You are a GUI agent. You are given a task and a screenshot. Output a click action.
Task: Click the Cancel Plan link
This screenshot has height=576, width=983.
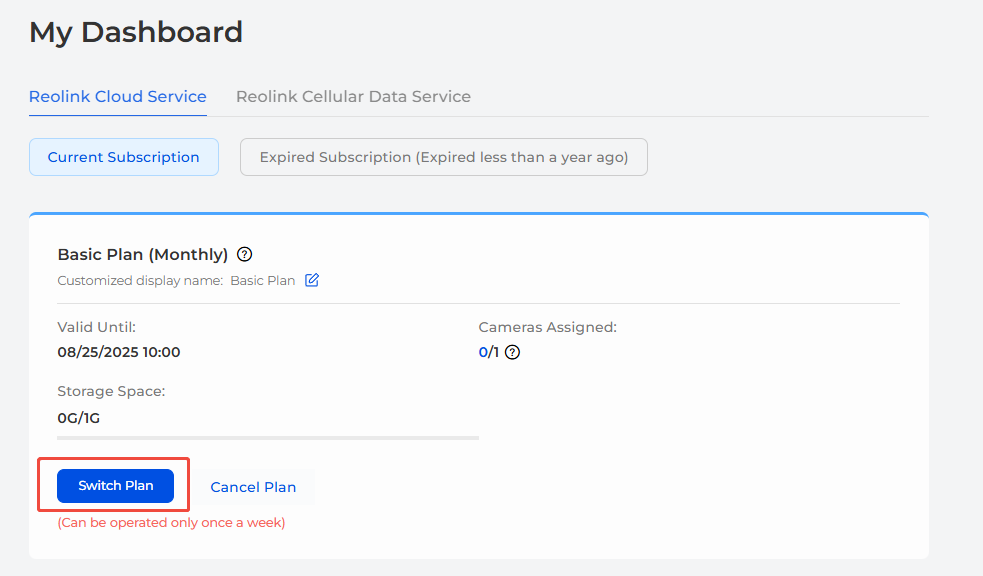coord(253,487)
